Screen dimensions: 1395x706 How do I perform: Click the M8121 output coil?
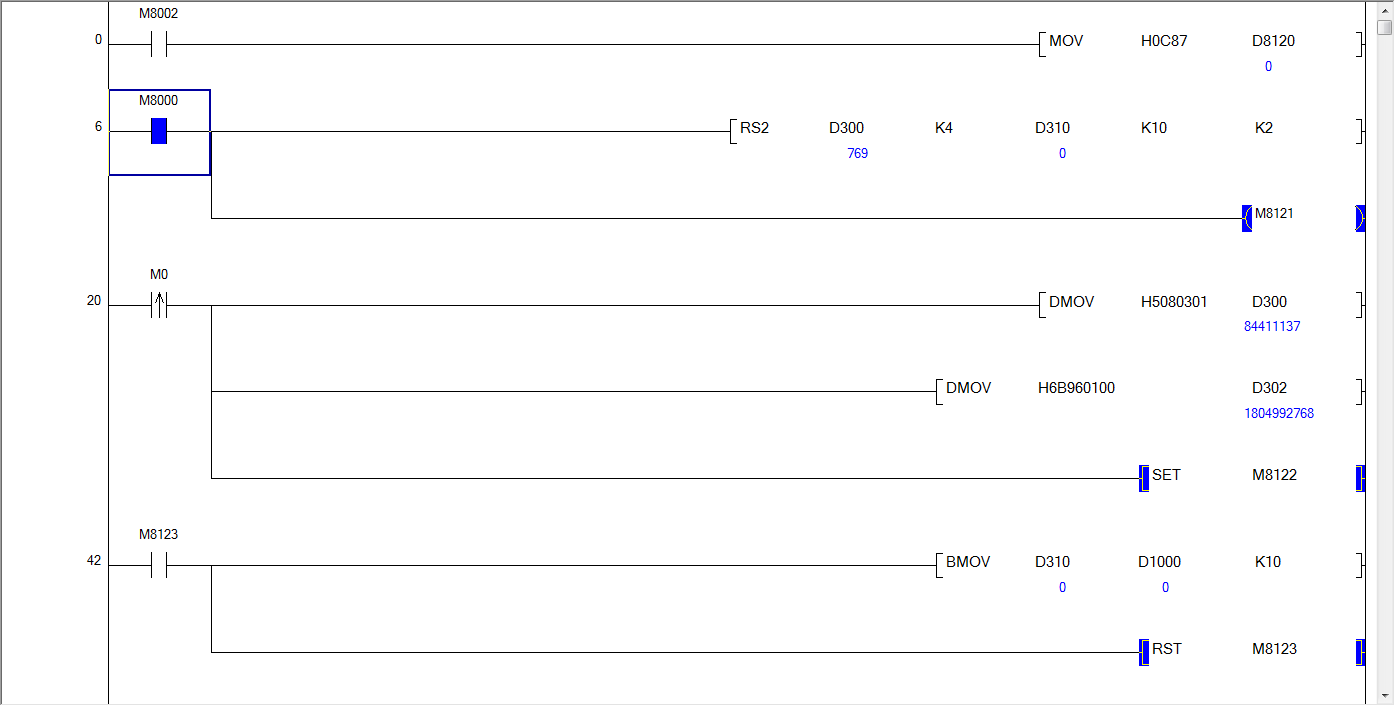tap(1273, 214)
